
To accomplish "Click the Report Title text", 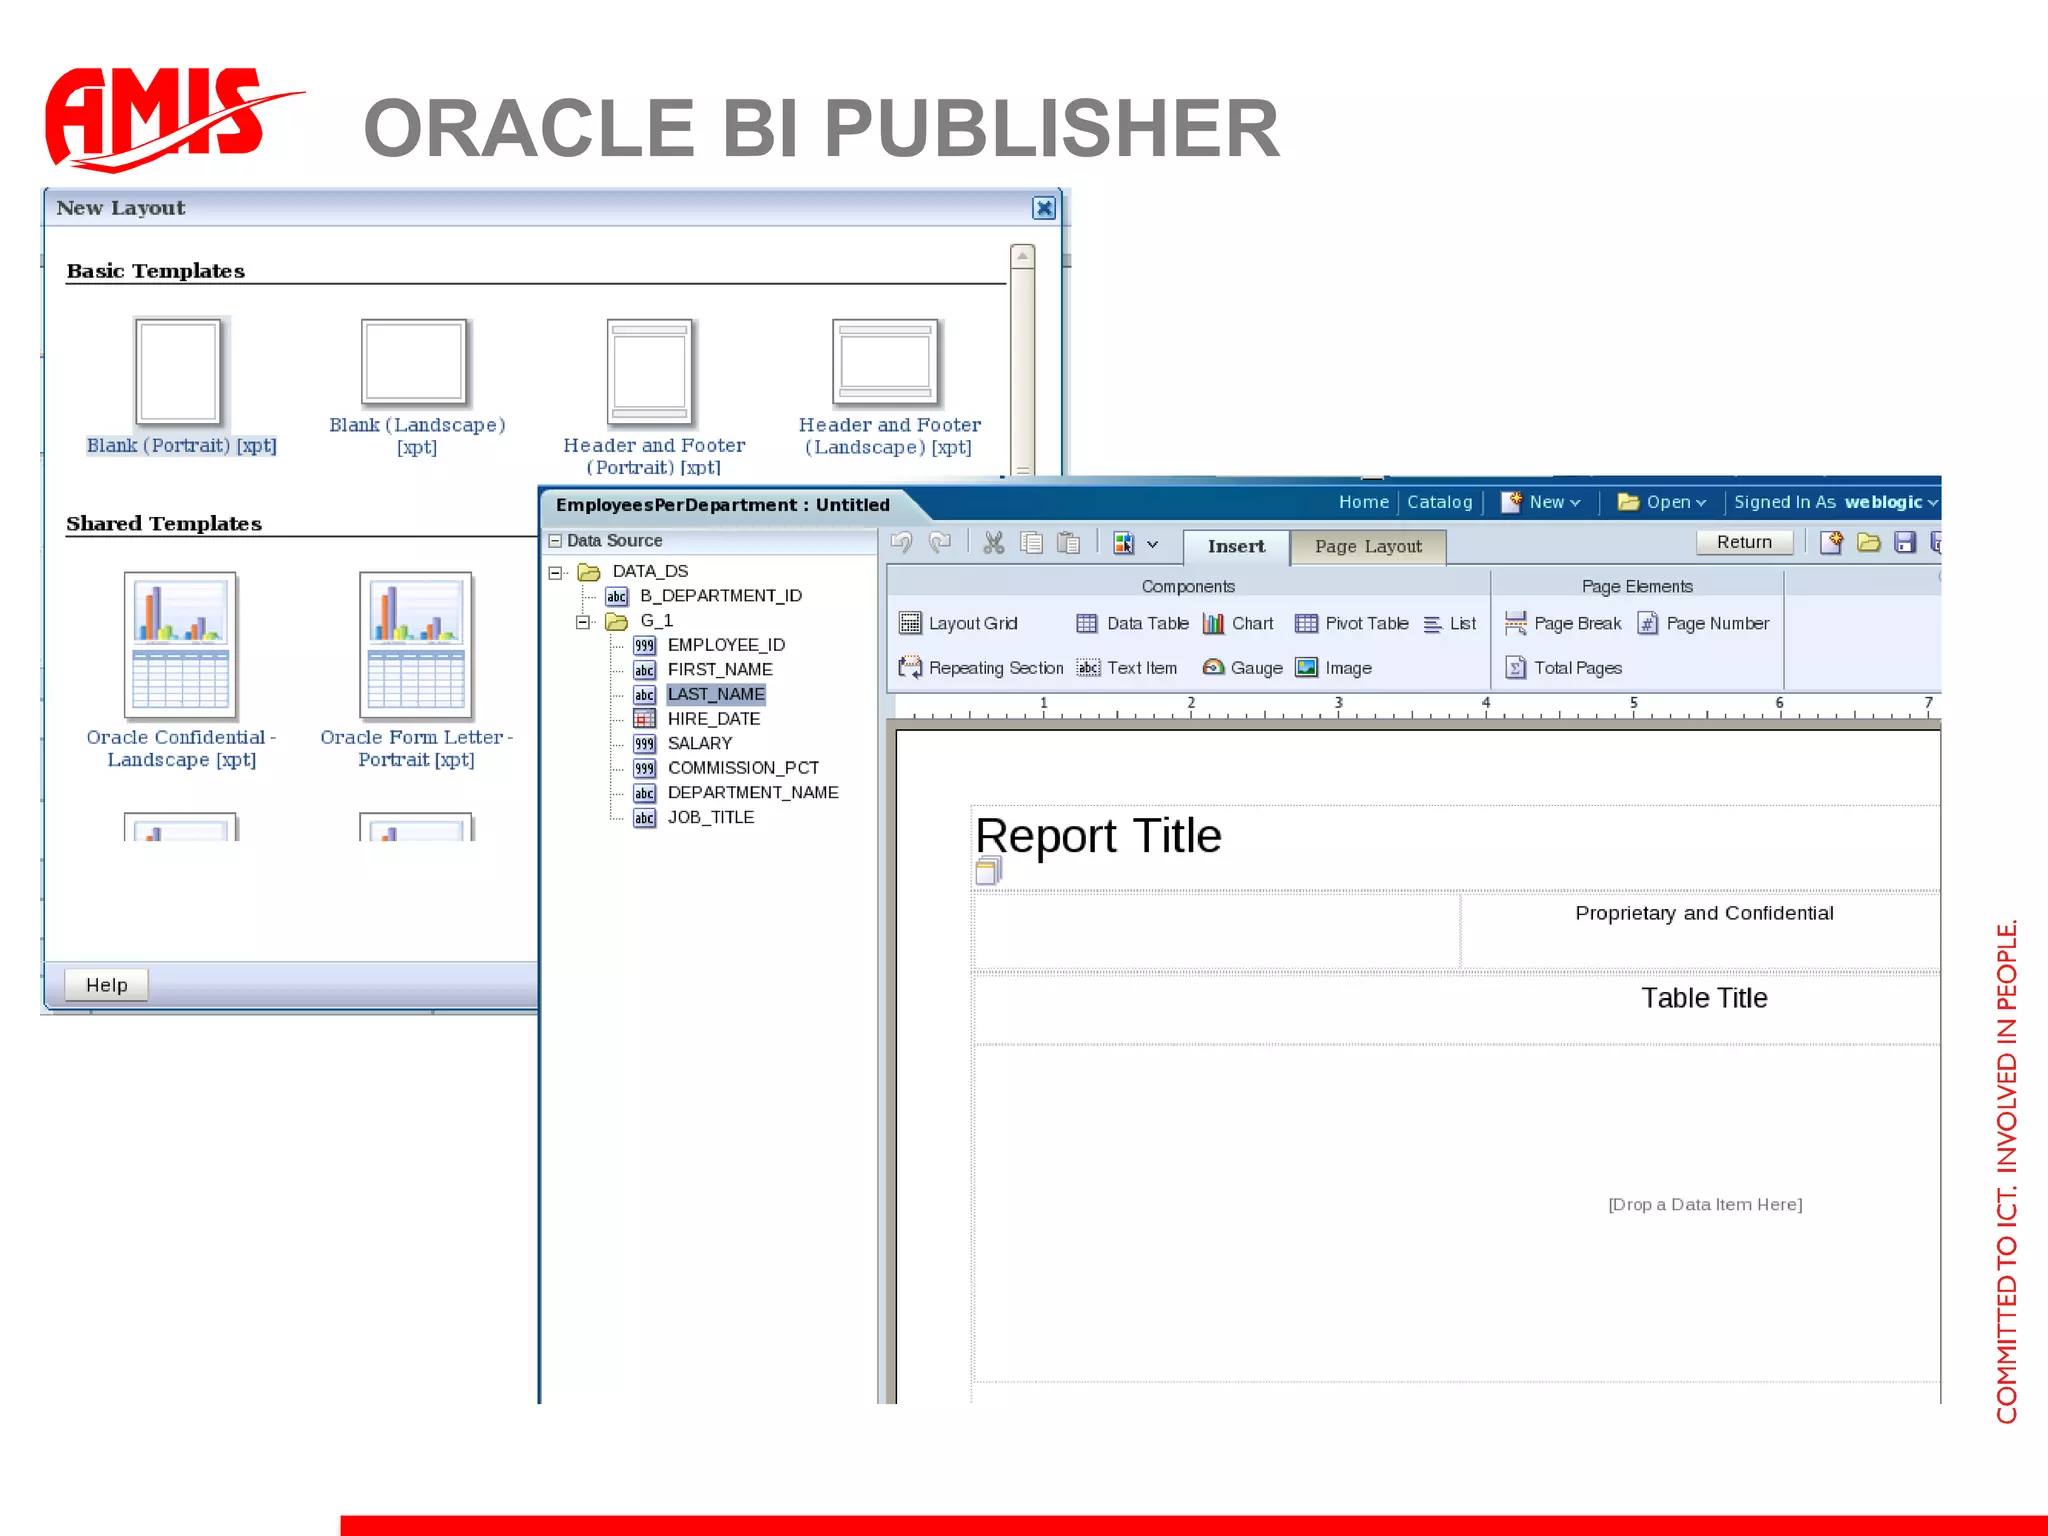I will tap(1098, 836).
